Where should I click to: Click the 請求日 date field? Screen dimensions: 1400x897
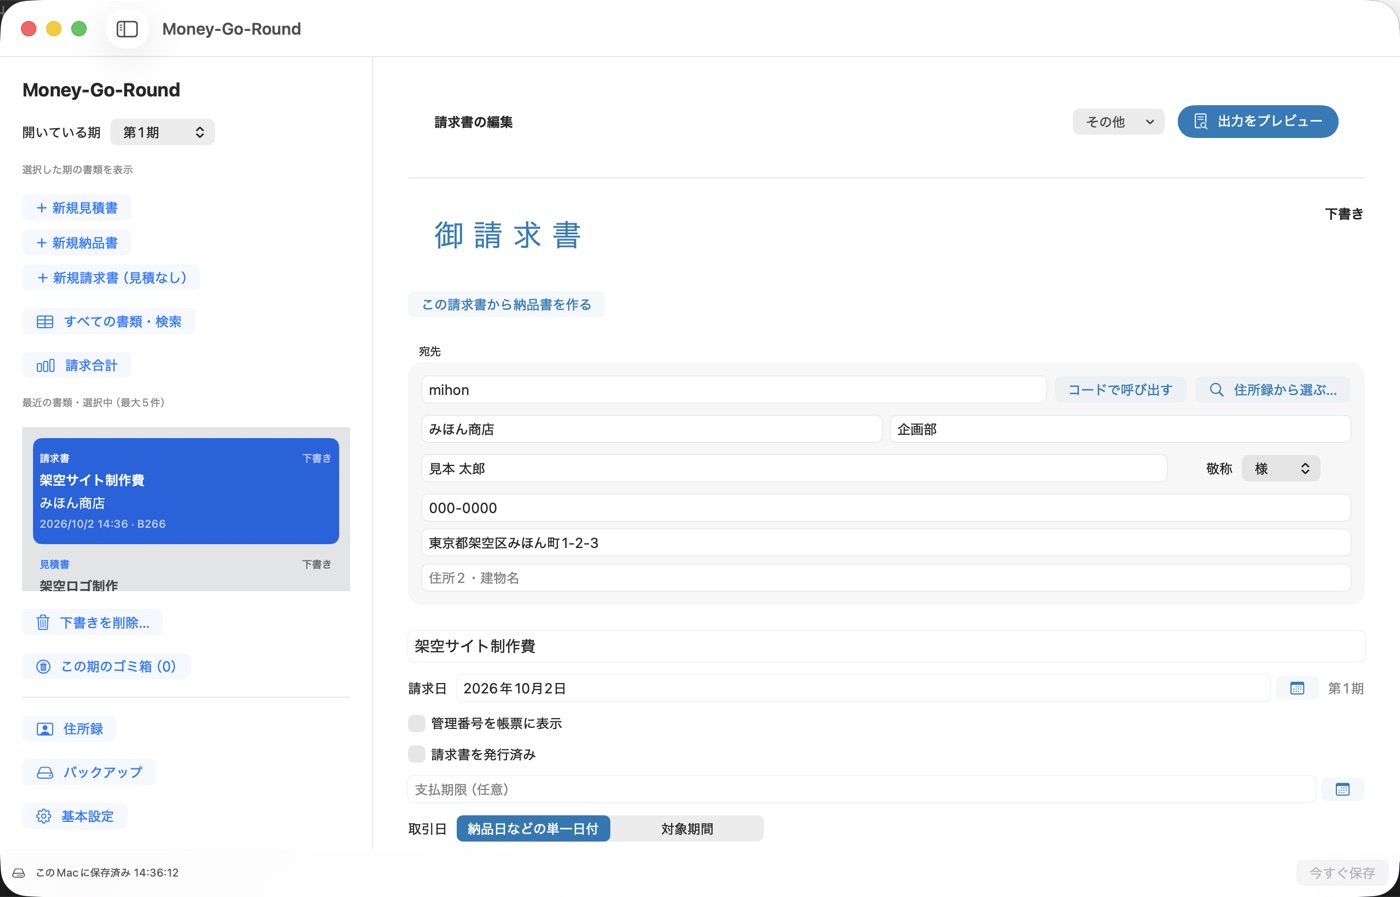pos(863,688)
